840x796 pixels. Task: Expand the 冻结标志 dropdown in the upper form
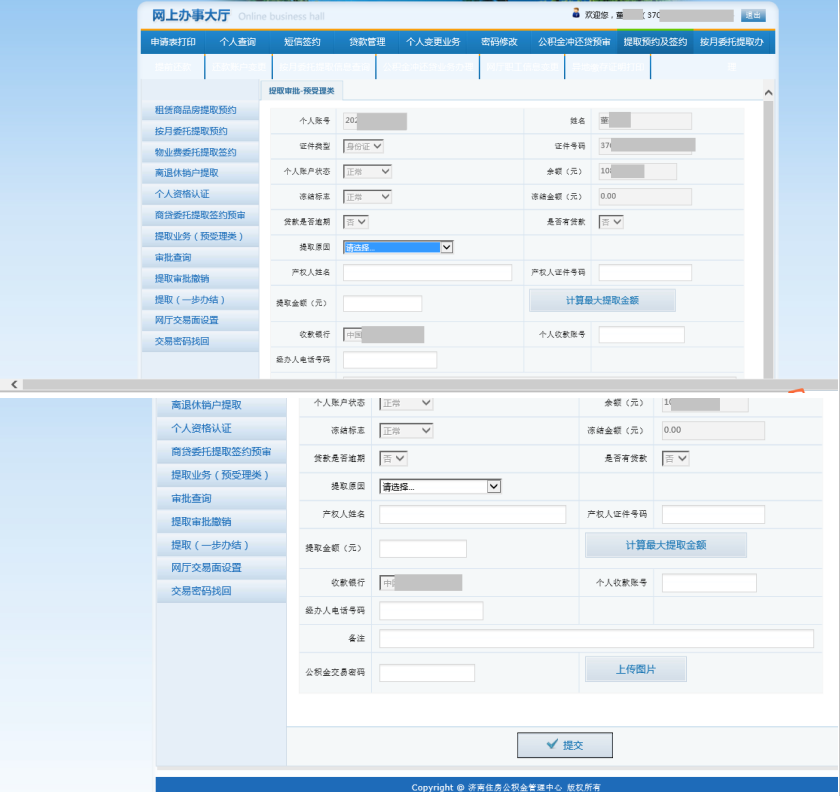[368, 197]
